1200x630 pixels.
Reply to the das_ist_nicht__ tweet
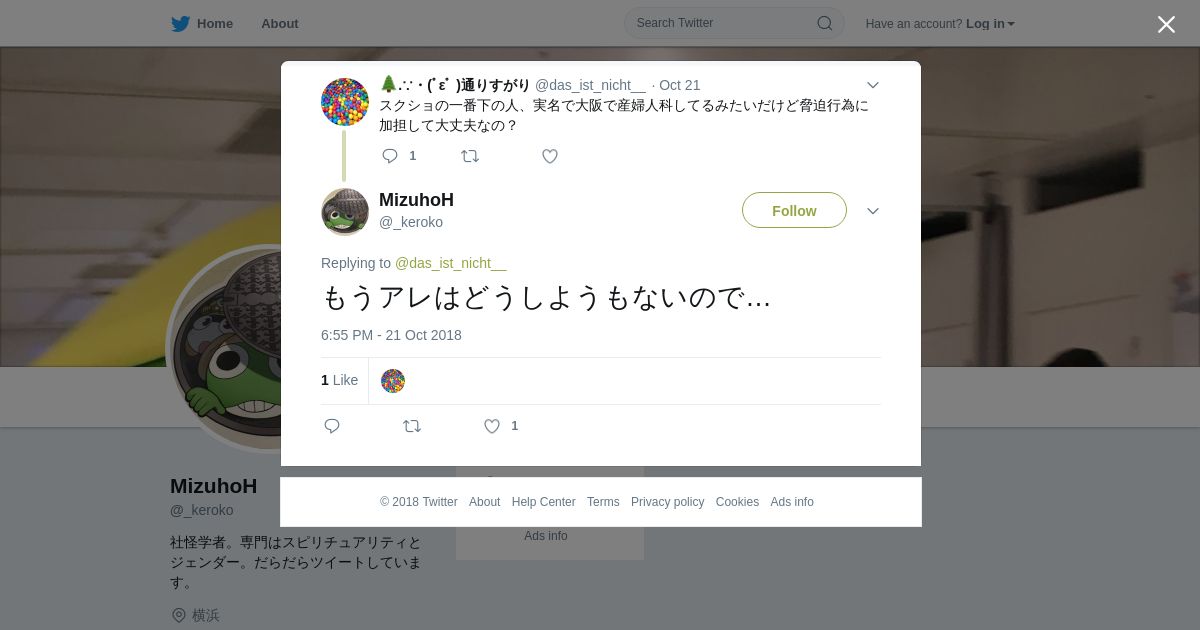point(390,156)
